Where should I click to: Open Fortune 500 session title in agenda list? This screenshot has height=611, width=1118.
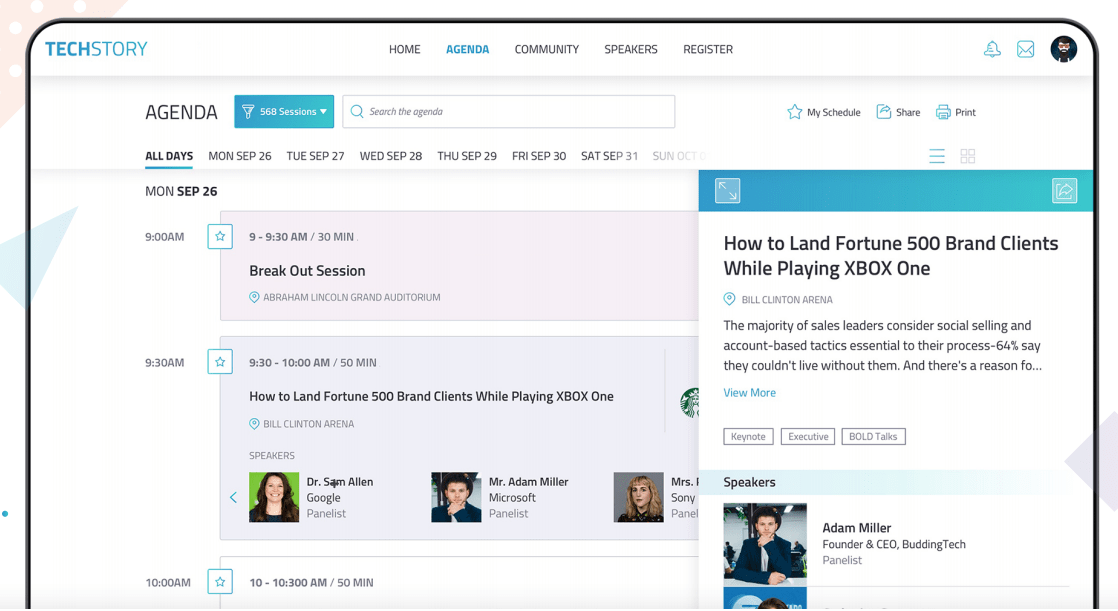[431, 396]
